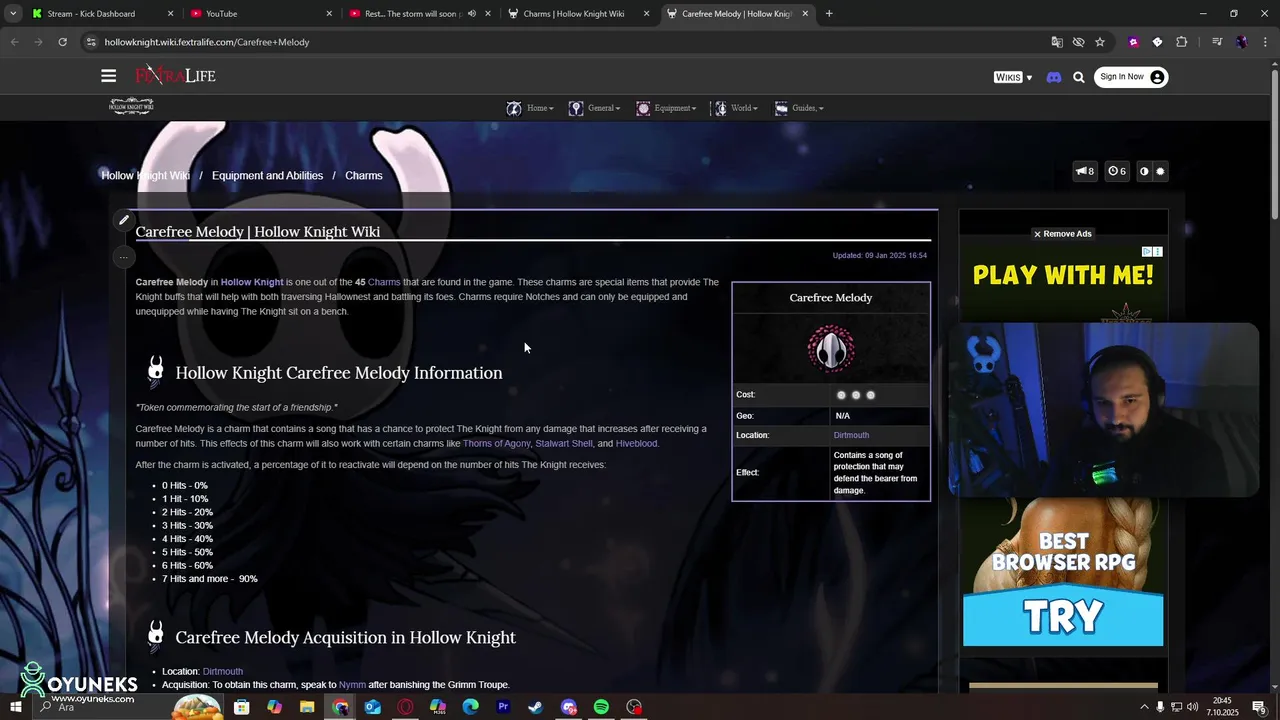The height and width of the screenshot is (720, 1280).
Task: Click the pencil edit page icon
Action: click(124, 220)
